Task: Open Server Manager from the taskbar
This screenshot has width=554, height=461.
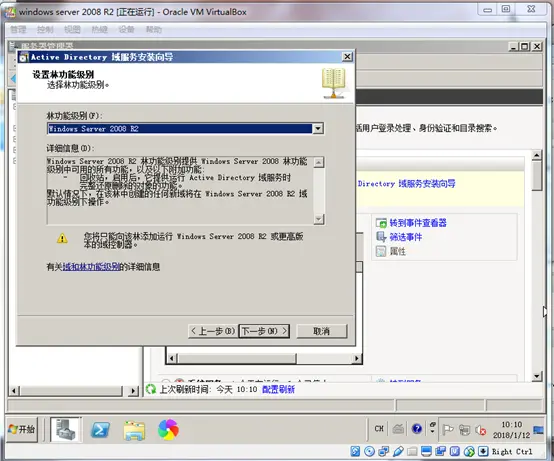Action: point(66,429)
